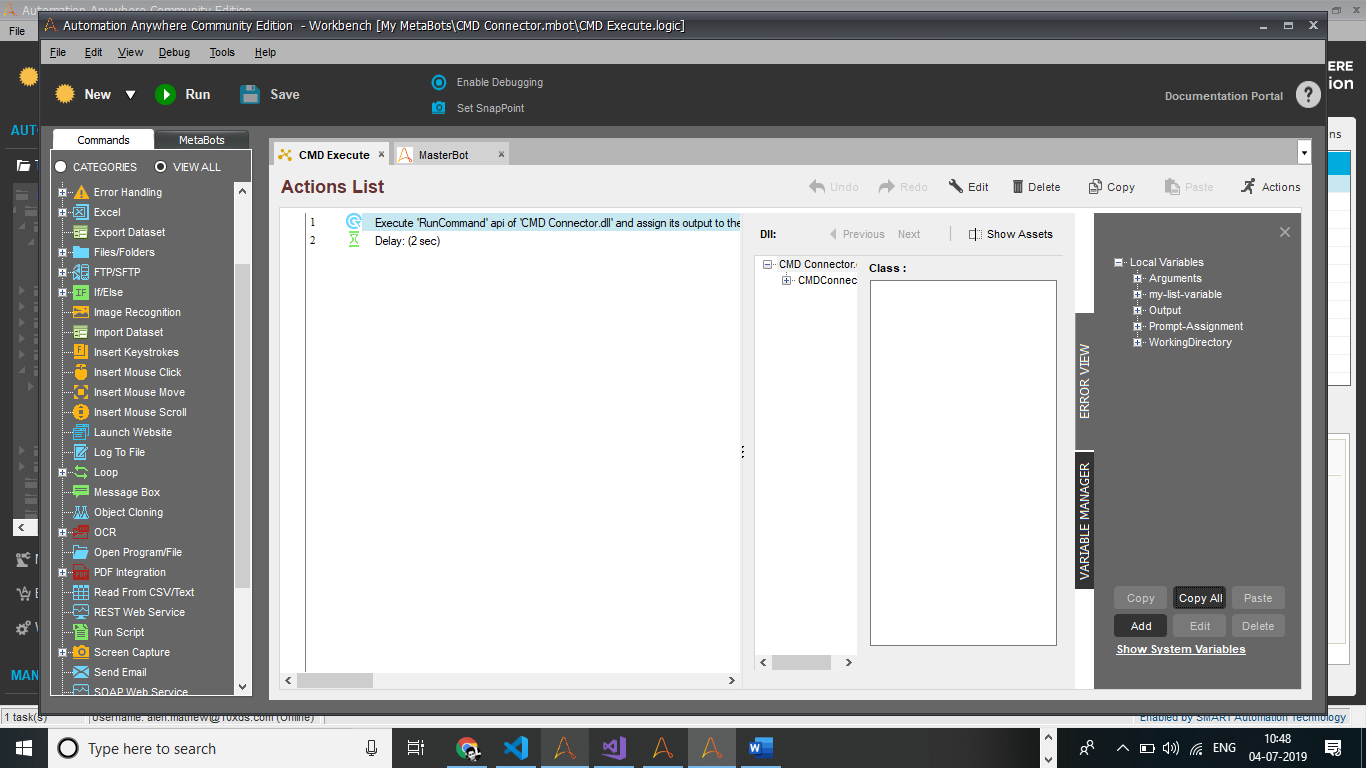
Task: Click Show System Variables link
Action: click(x=1181, y=649)
